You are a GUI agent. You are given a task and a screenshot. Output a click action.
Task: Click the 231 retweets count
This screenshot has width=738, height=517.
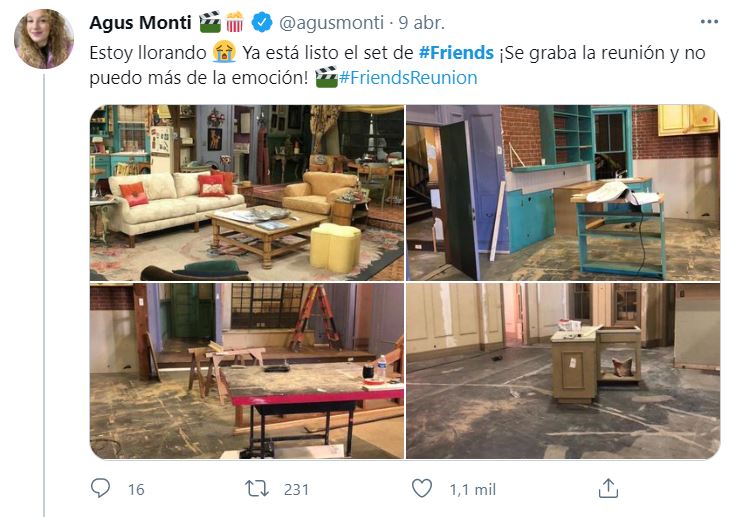click(x=297, y=490)
